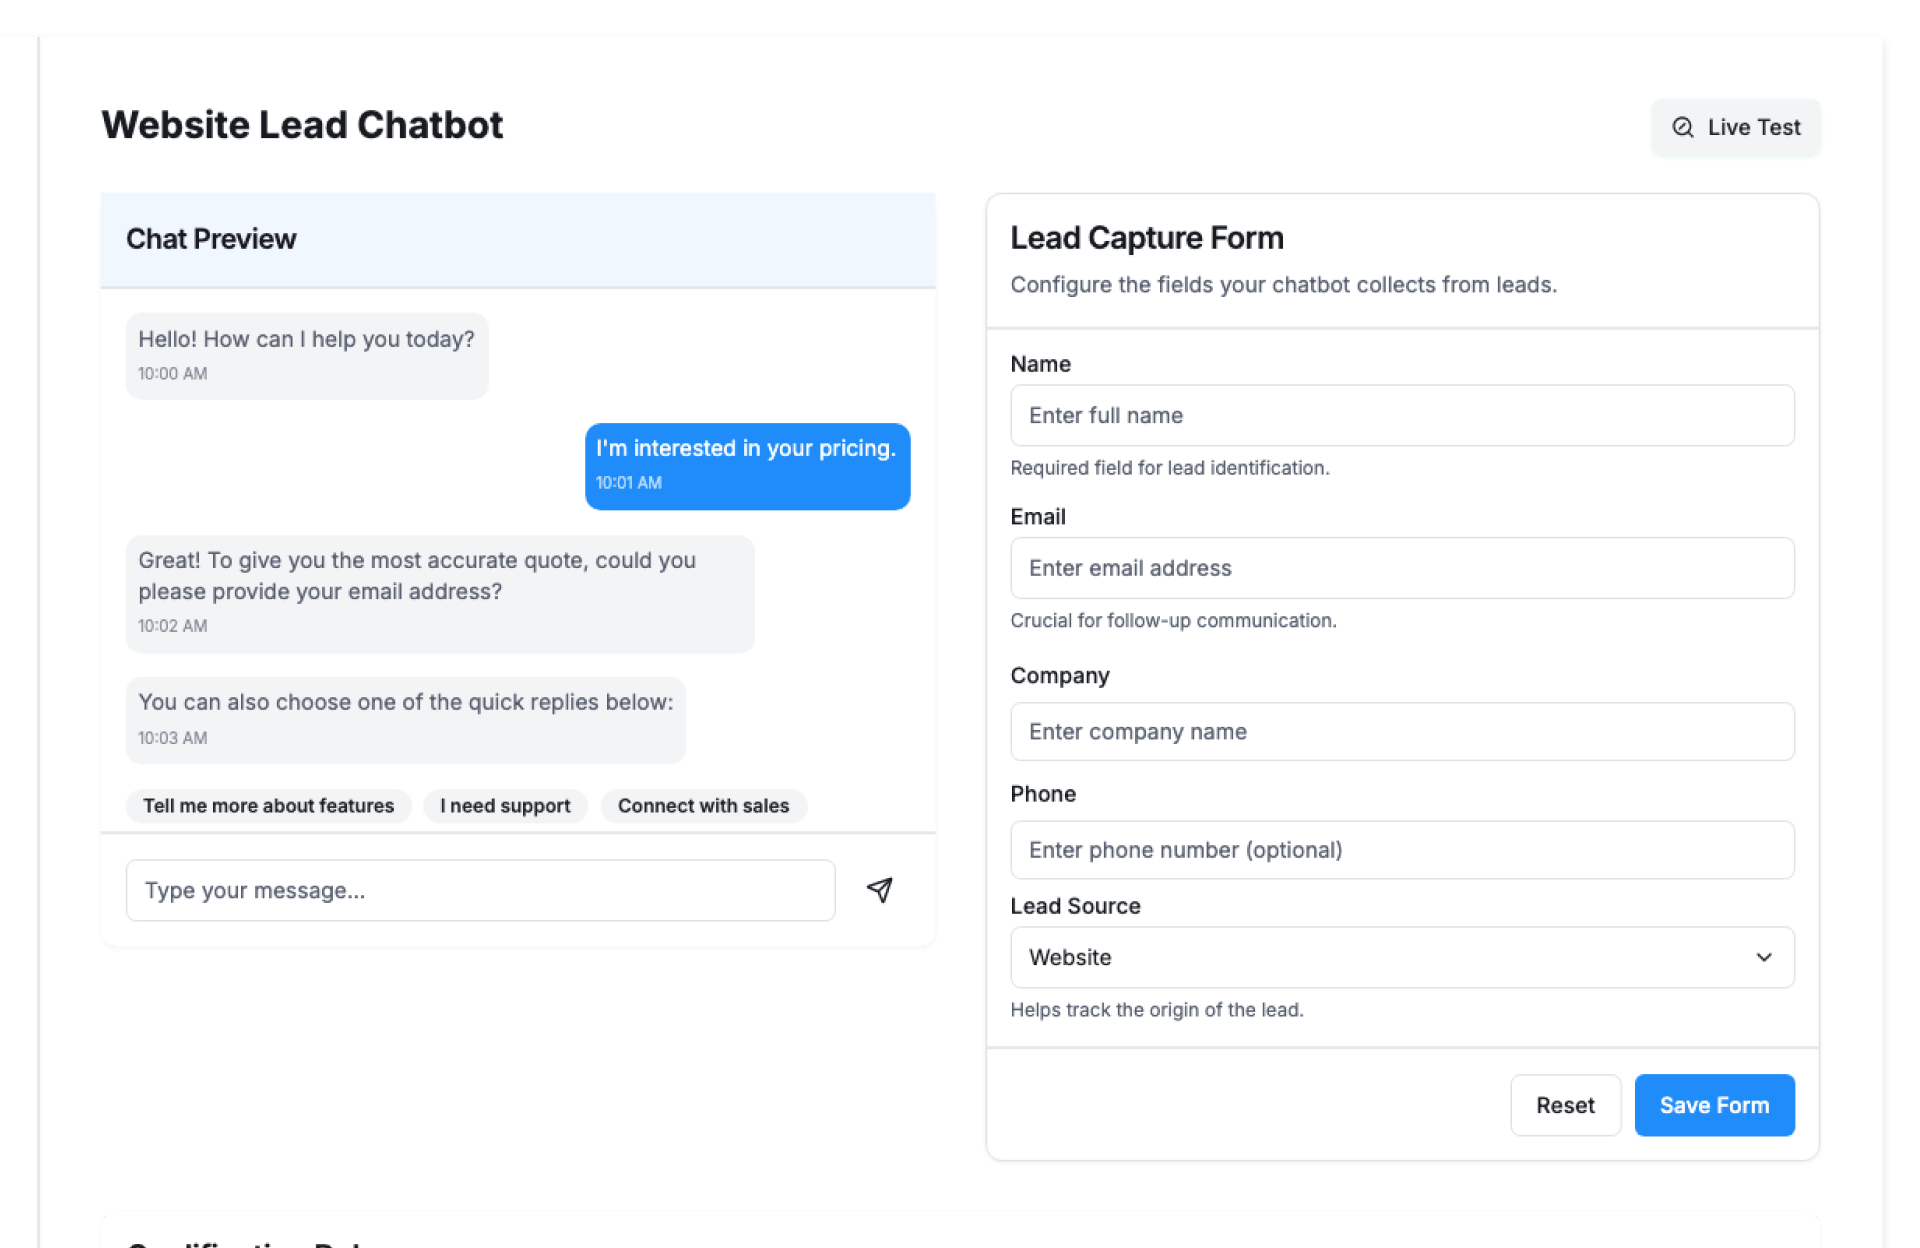Click the Live Test button

pyautogui.click(x=1736, y=127)
